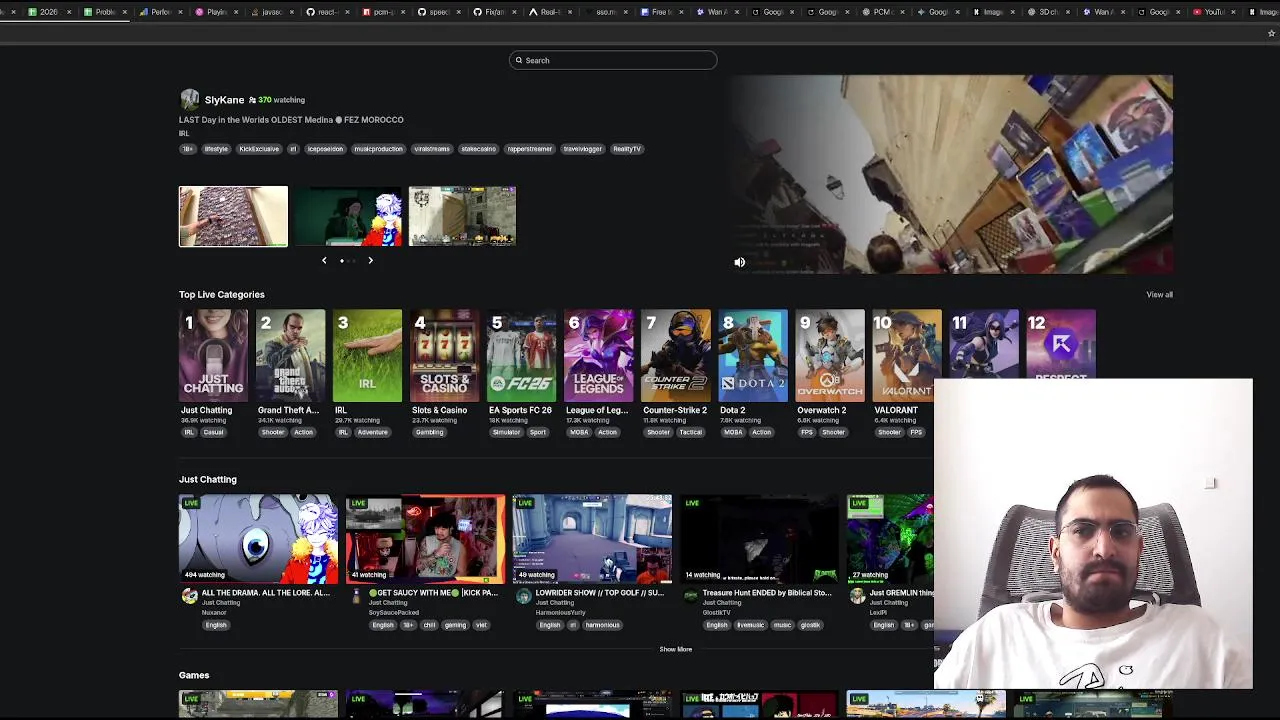The height and width of the screenshot is (720, 1280).
Task: Click 'Show More' under Just Chatting
Action: coord(675,649)
